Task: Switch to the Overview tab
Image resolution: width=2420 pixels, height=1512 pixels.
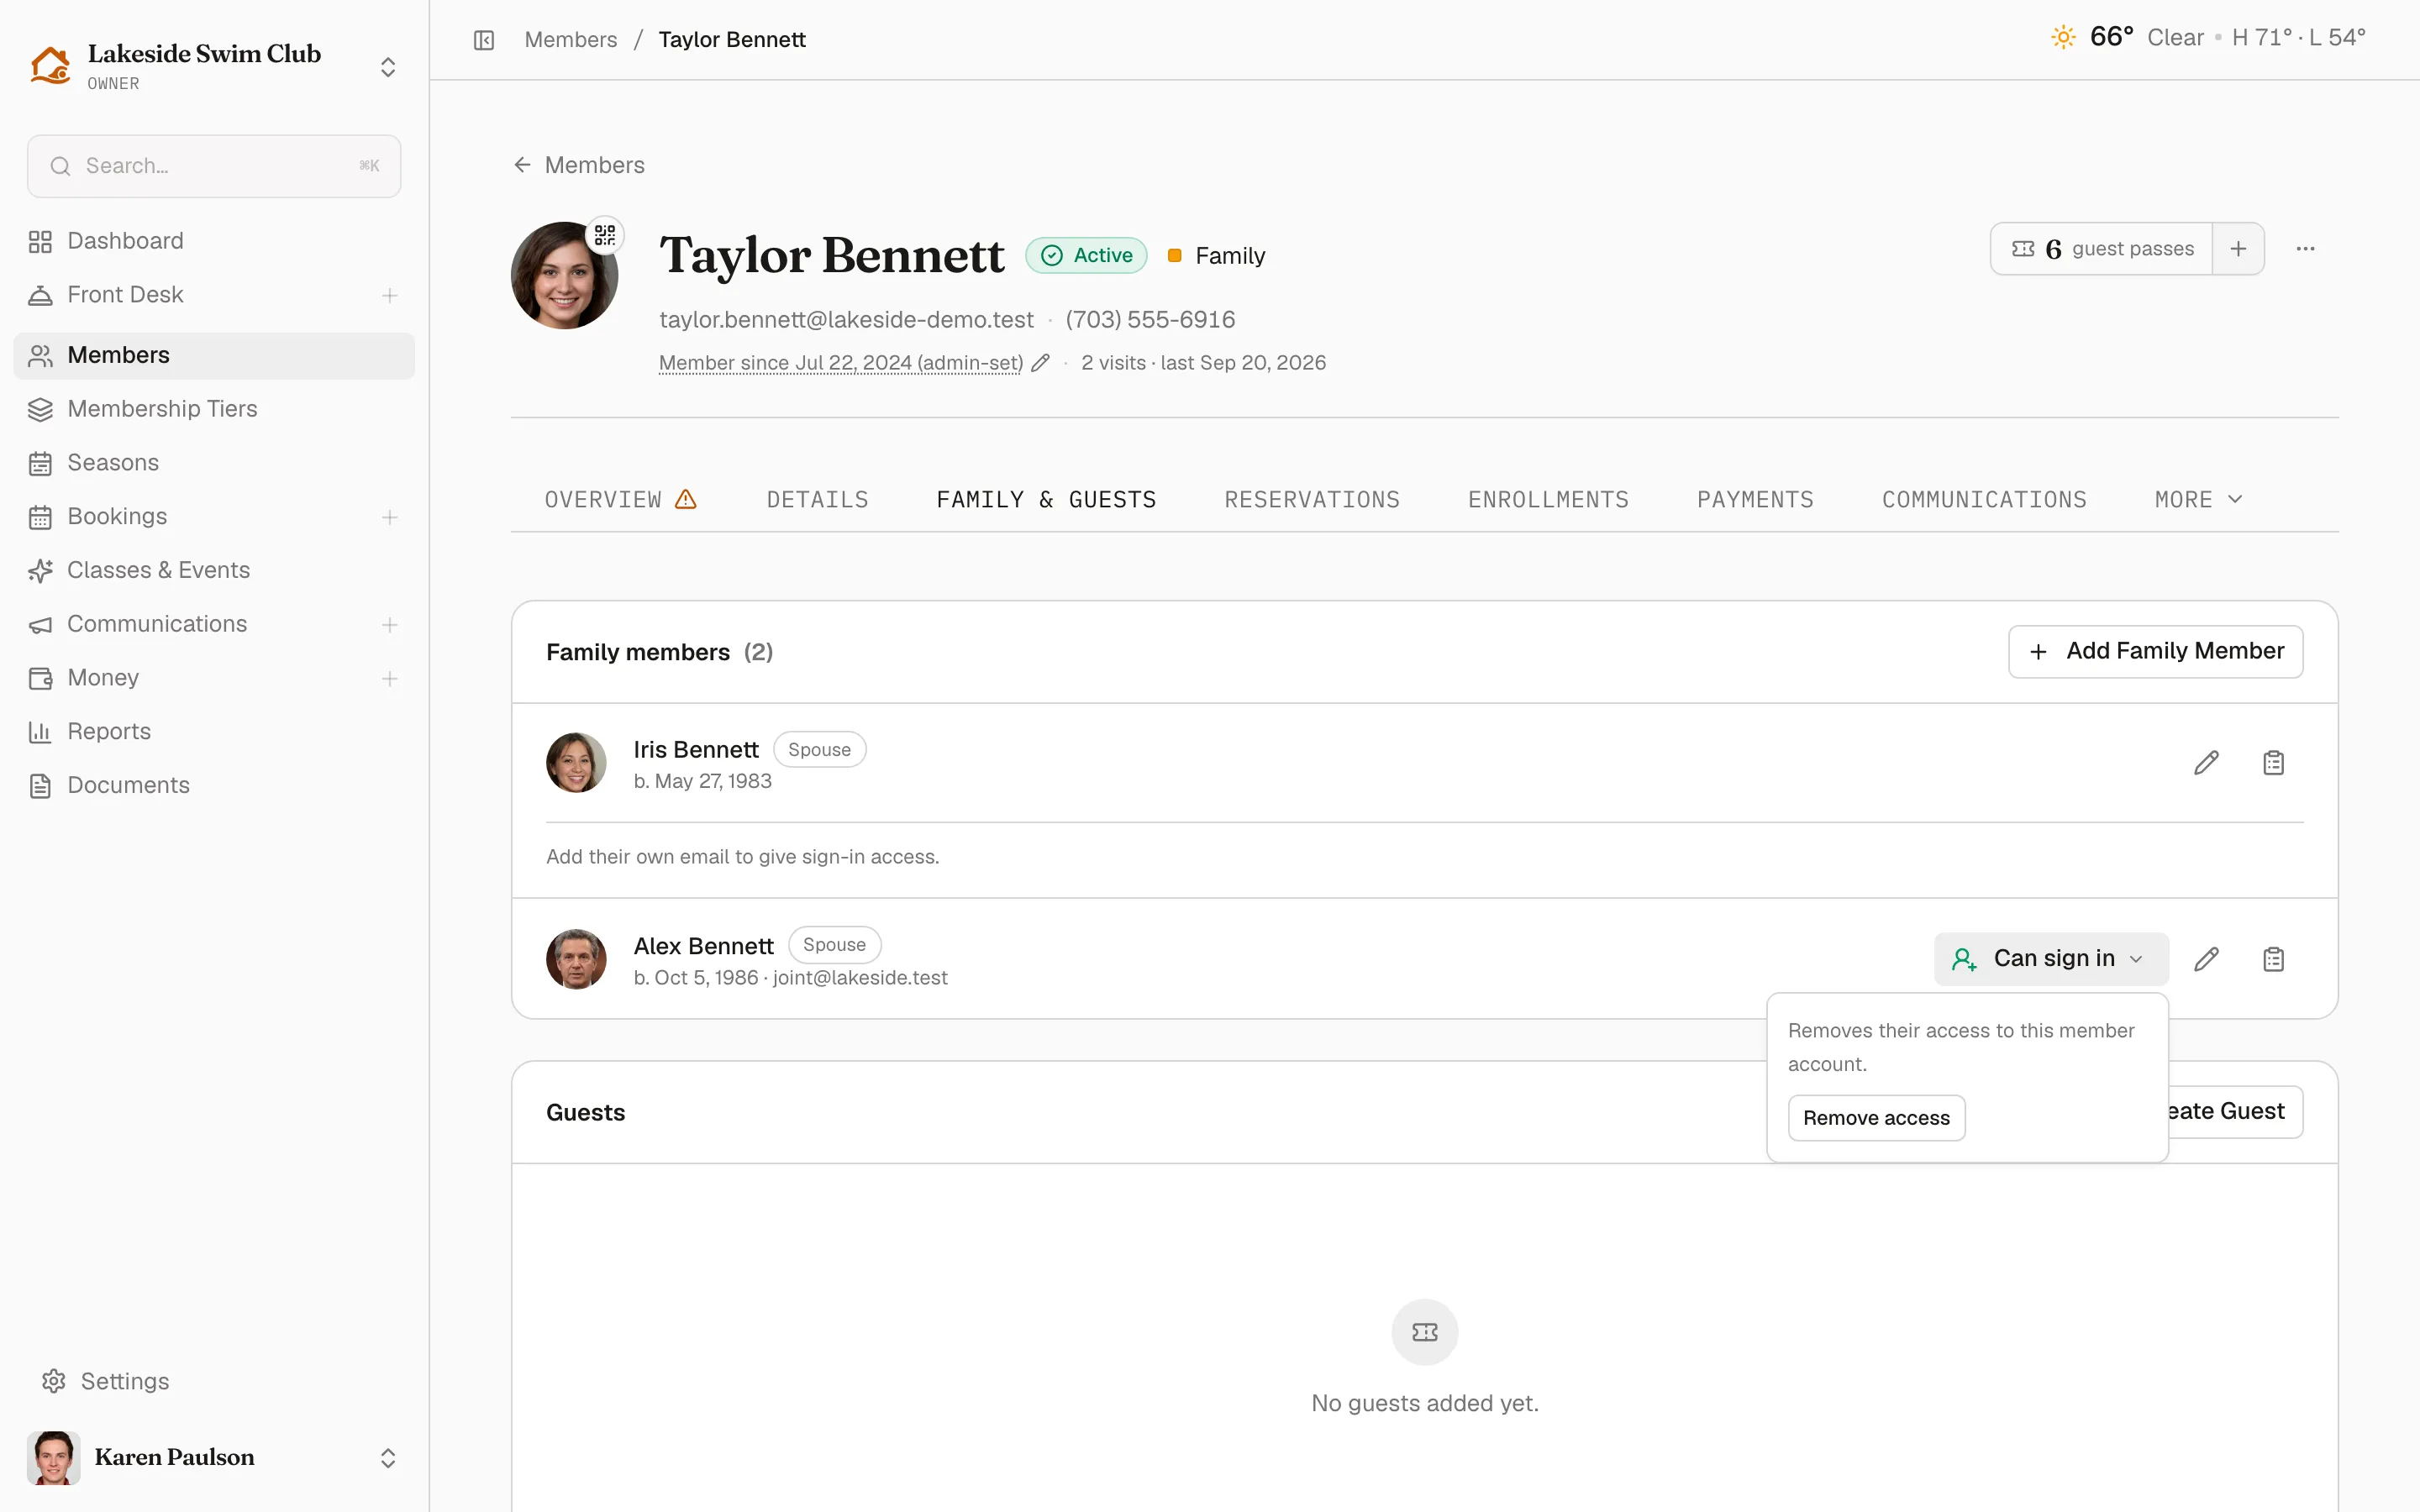Action: coord(620,499)
